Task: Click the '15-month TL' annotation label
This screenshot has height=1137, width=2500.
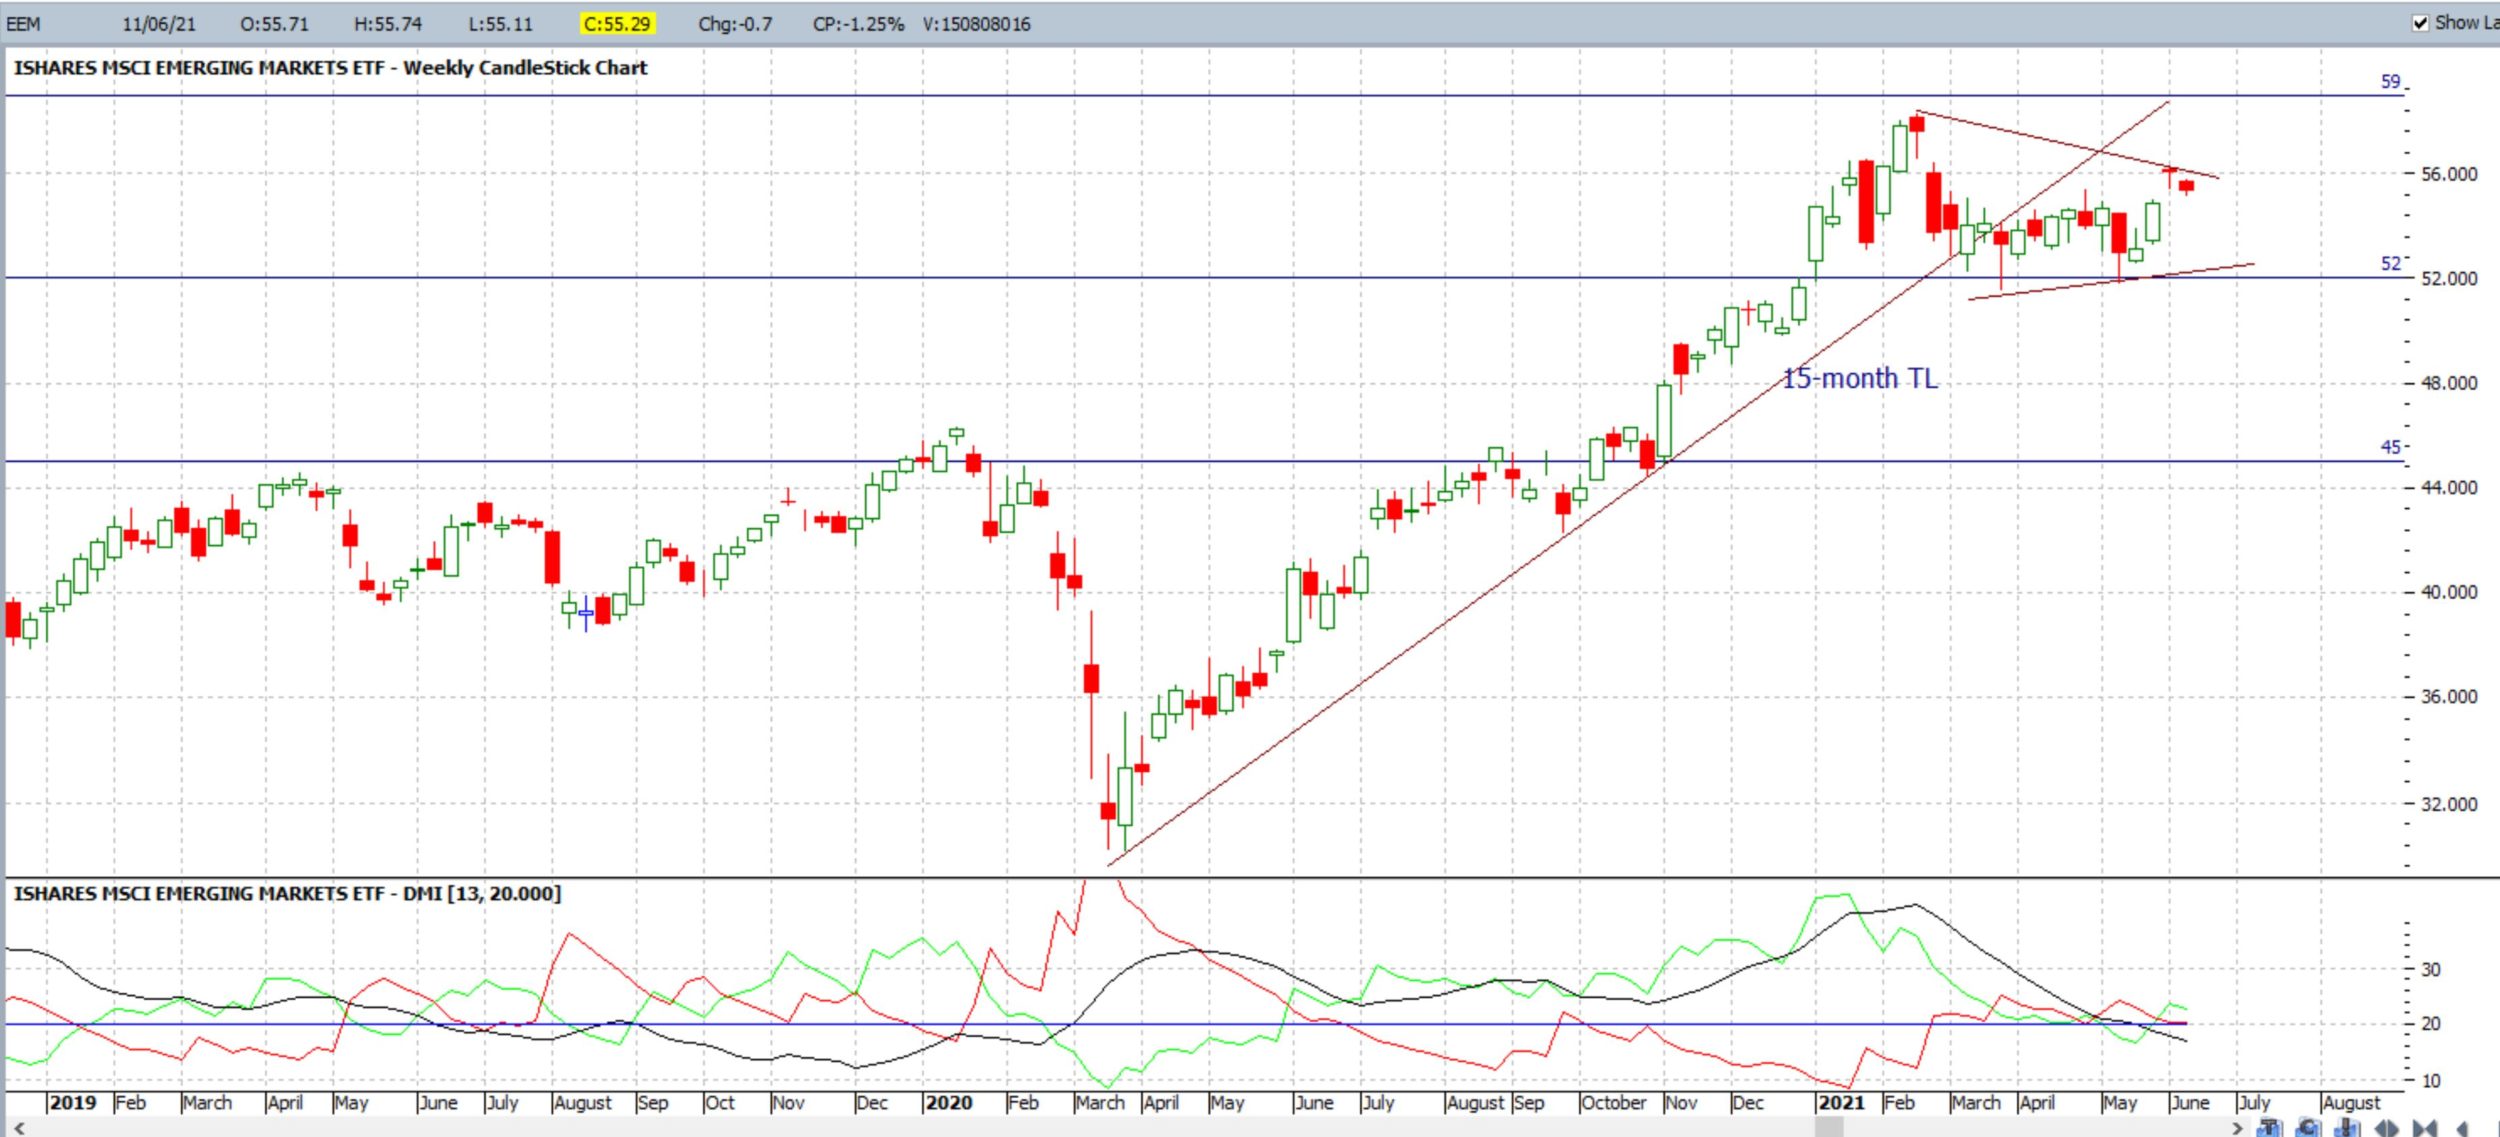Action: pos(1860,378)
